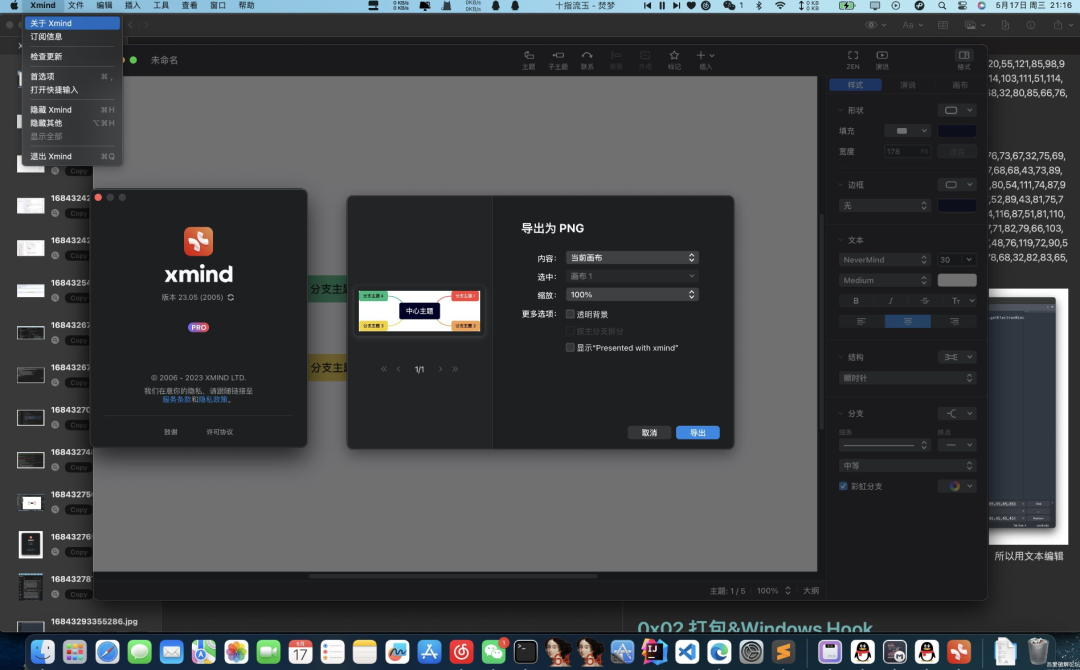Image resolution: width=1080 pixels, height=670 pixels.
Task: Open Sublime Text from the Dock
Action: [x=783, y=651]
